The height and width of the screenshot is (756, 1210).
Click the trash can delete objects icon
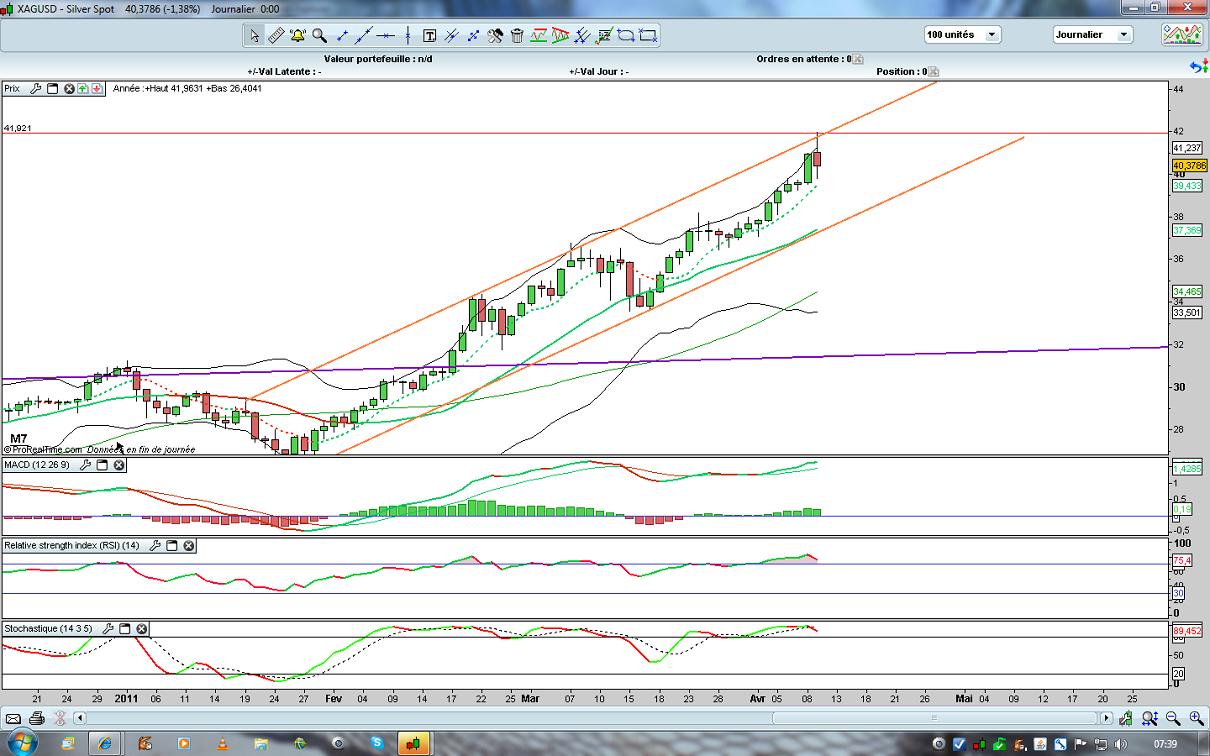(x=517, y=35)
